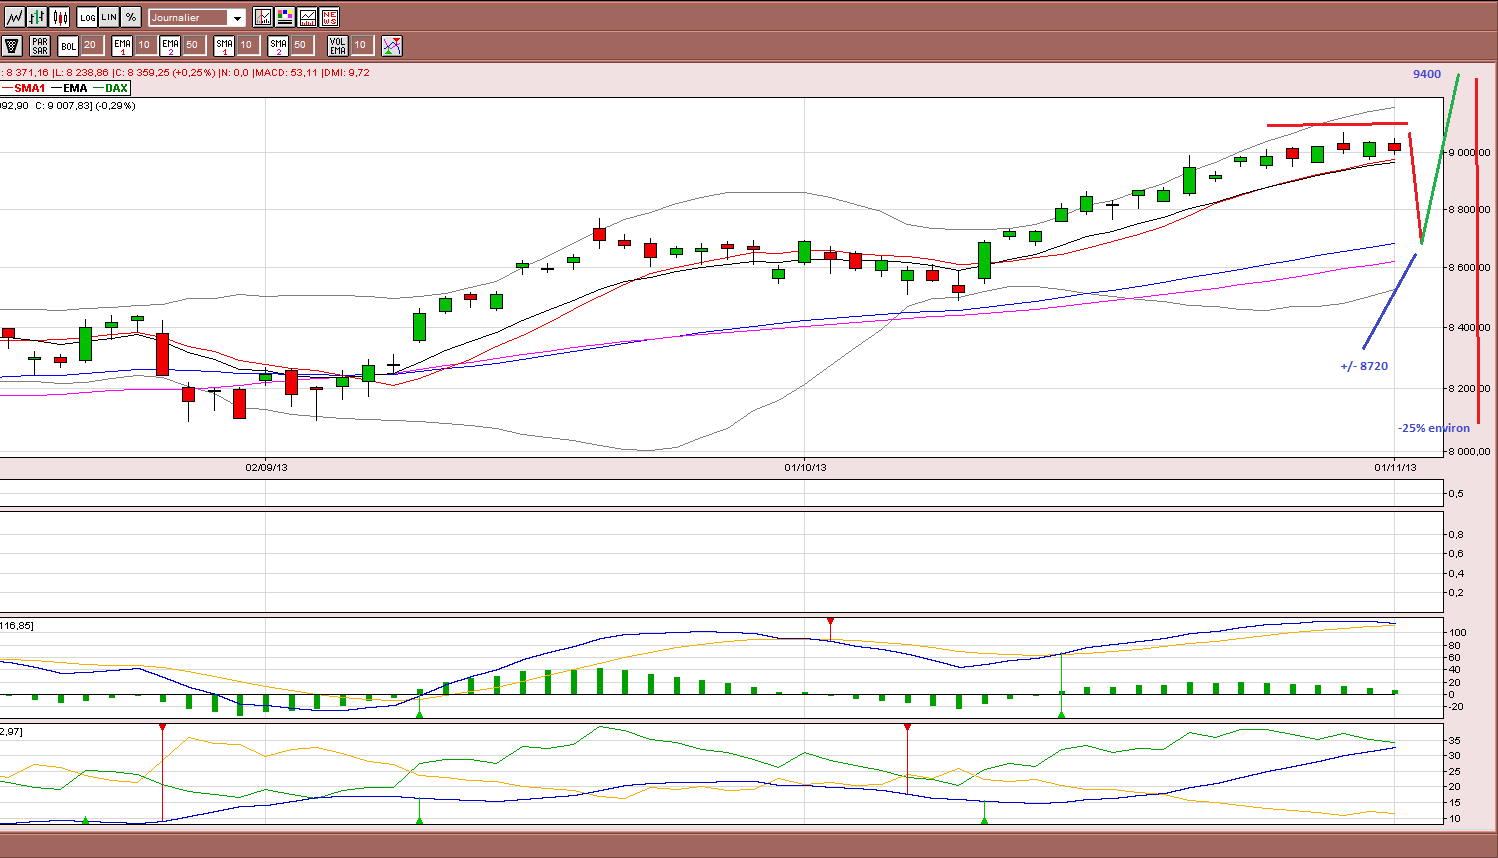Image resolution: width=1498 pixels, height=858 pixels.
Task: Click the DMI: 9,72 readout
Action: point(346,73)
